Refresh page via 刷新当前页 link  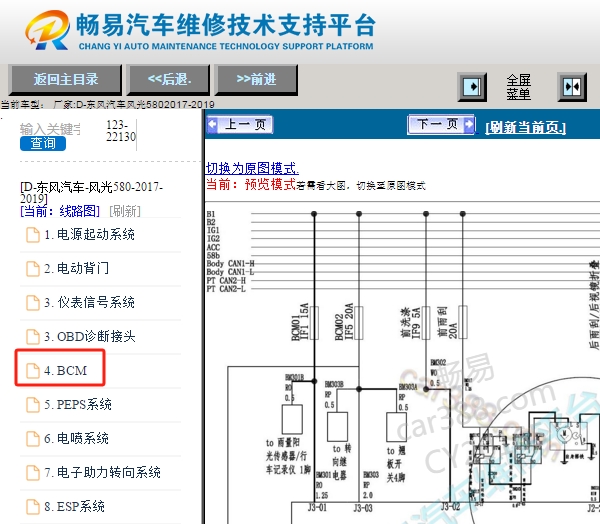pyautogui.click(x=525, y=127)
